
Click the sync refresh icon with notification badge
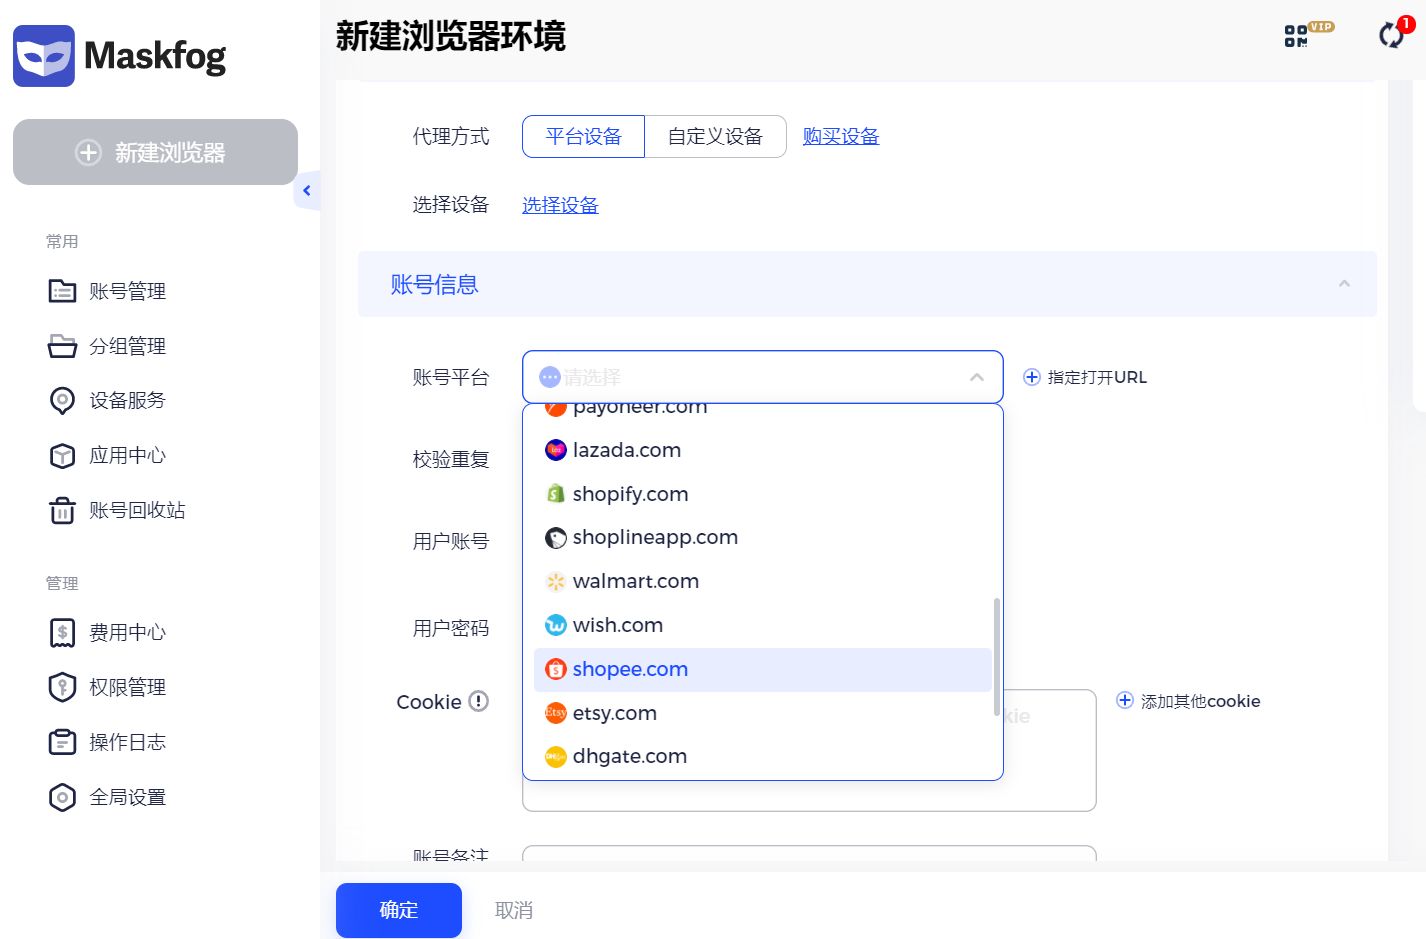point(1391,35)
